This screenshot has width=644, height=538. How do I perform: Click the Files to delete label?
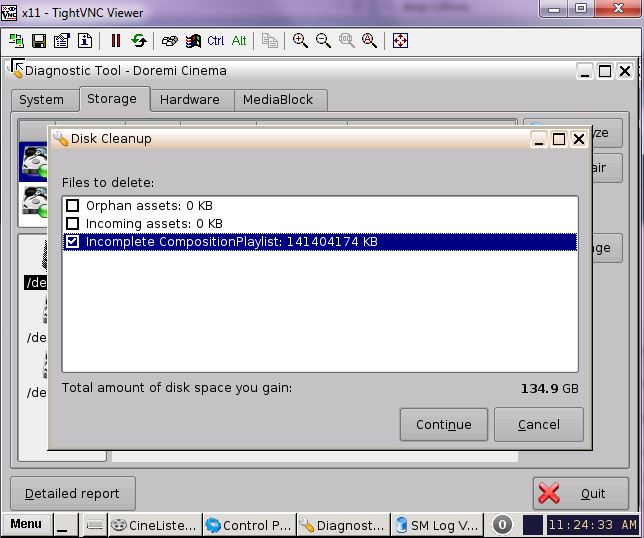tap(108, 182)
